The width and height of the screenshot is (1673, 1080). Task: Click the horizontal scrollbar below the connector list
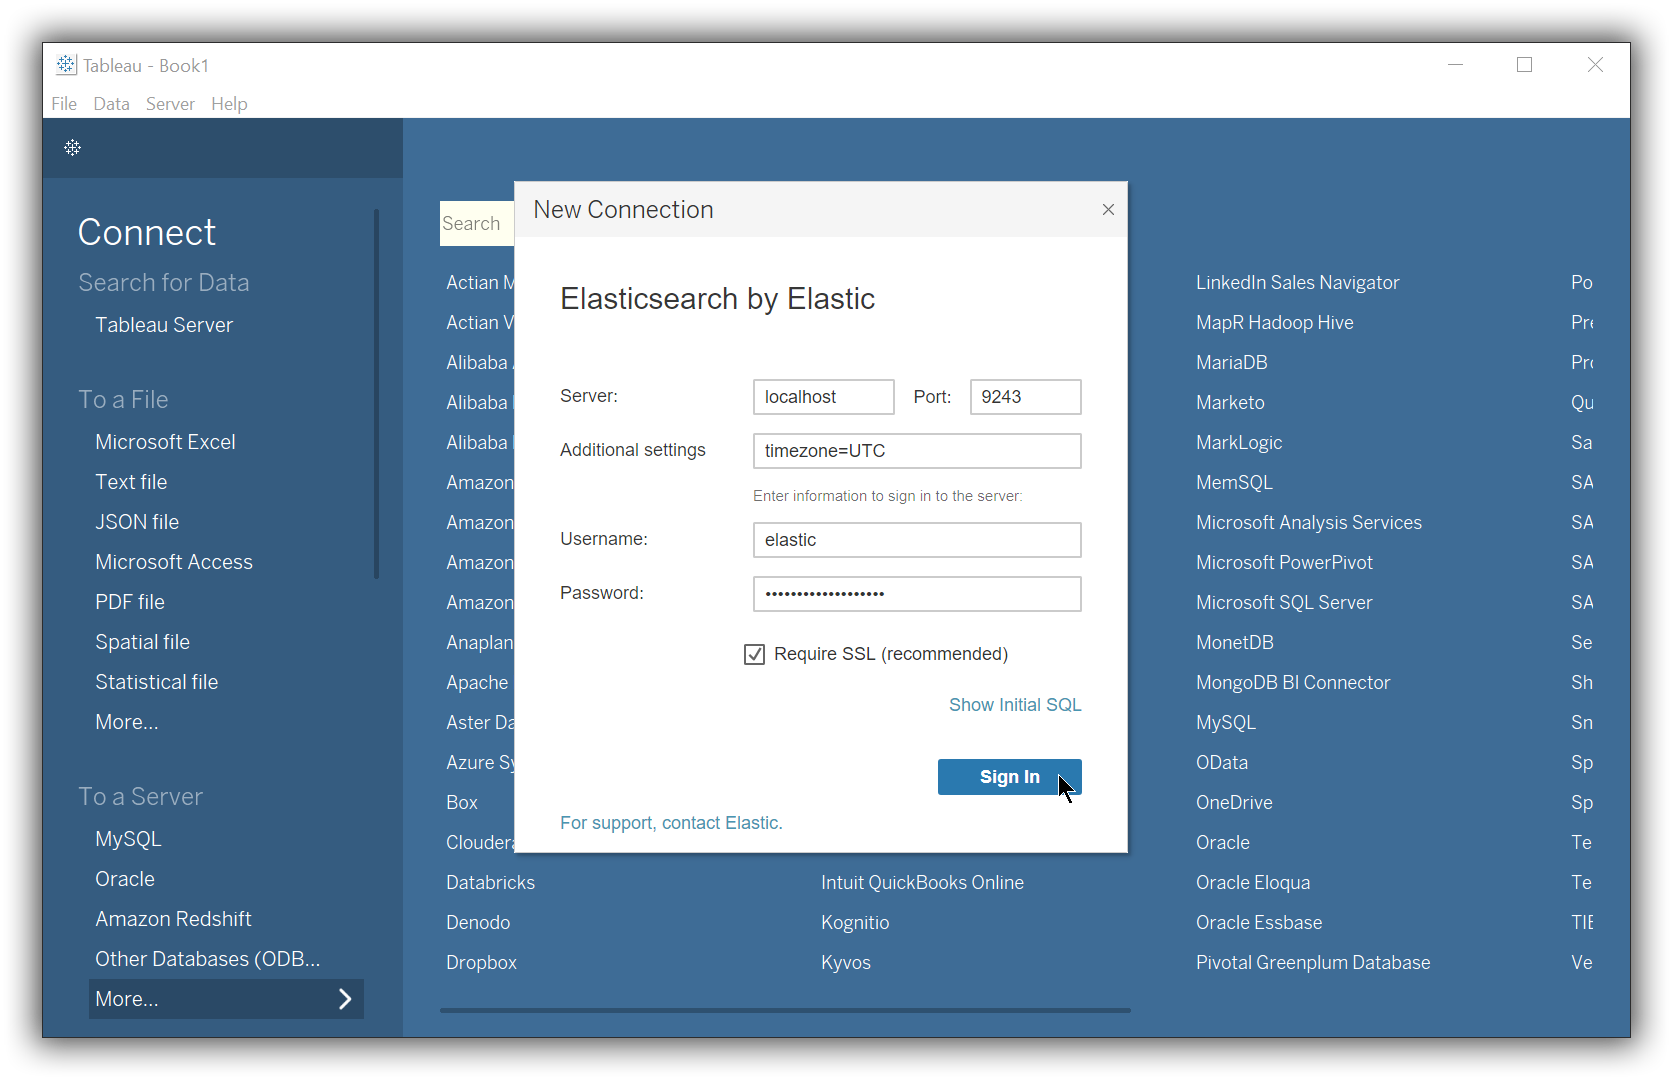785,1010
